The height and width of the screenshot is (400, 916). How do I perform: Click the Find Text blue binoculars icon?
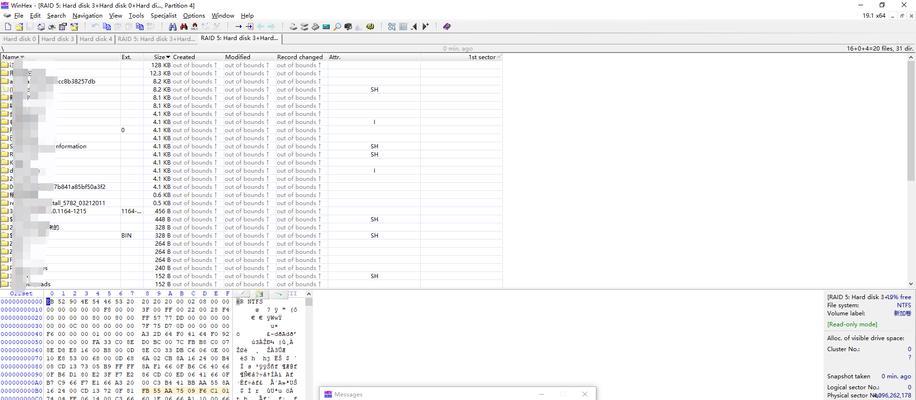click(x=172, y=26)
